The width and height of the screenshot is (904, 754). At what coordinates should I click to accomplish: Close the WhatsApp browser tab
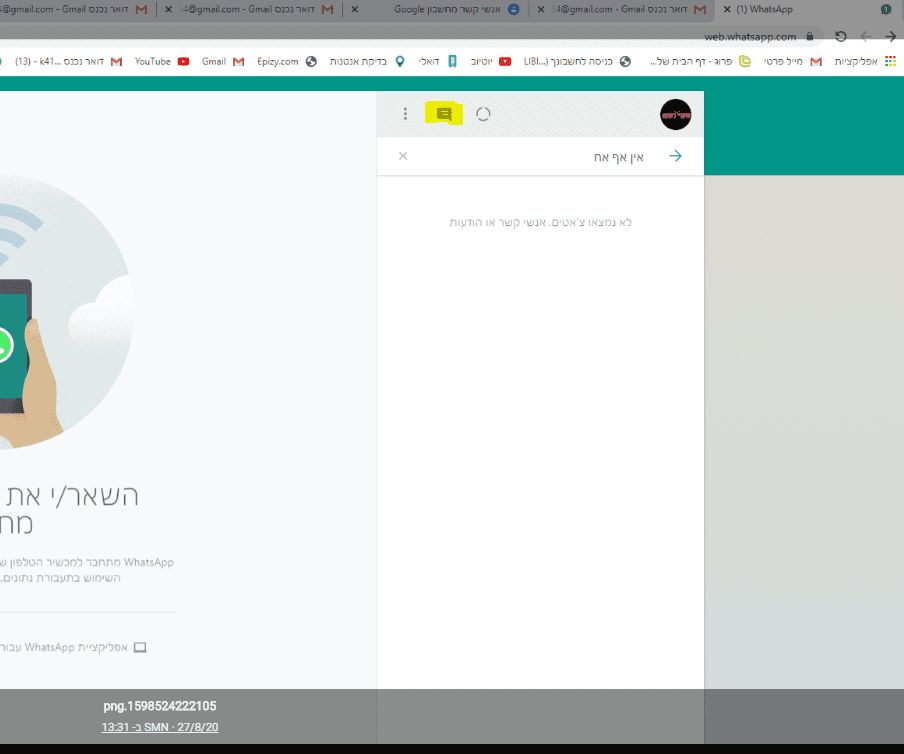pos(727,9)
